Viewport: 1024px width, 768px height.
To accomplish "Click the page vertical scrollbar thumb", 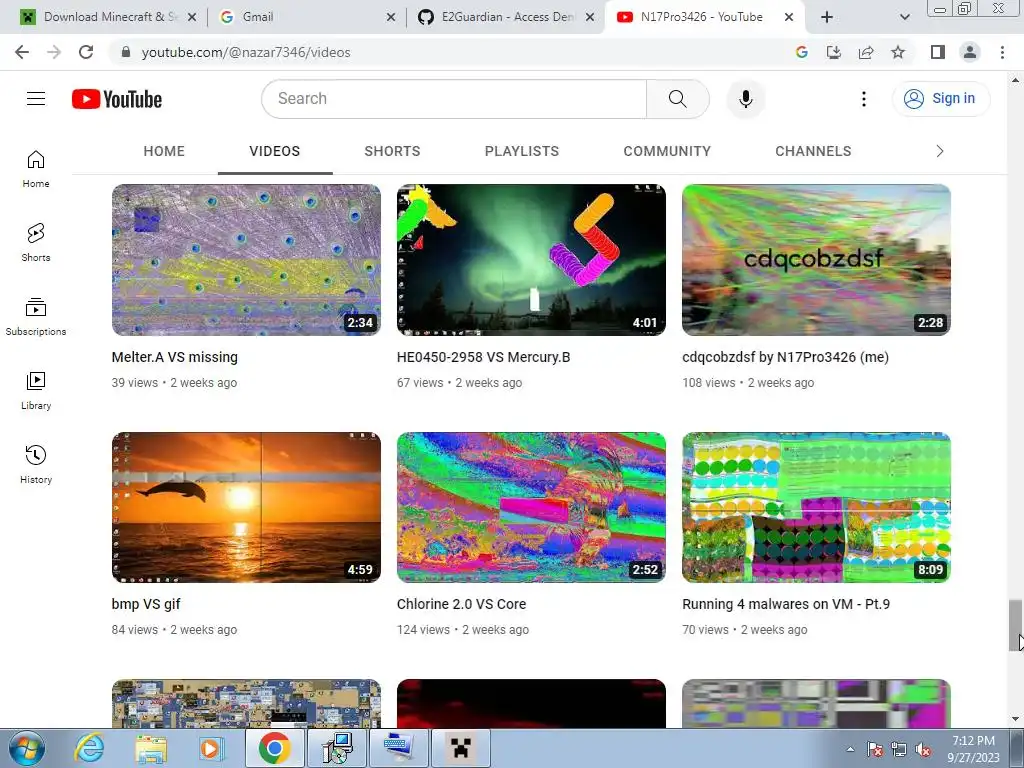I will [x=1015, y=625].
